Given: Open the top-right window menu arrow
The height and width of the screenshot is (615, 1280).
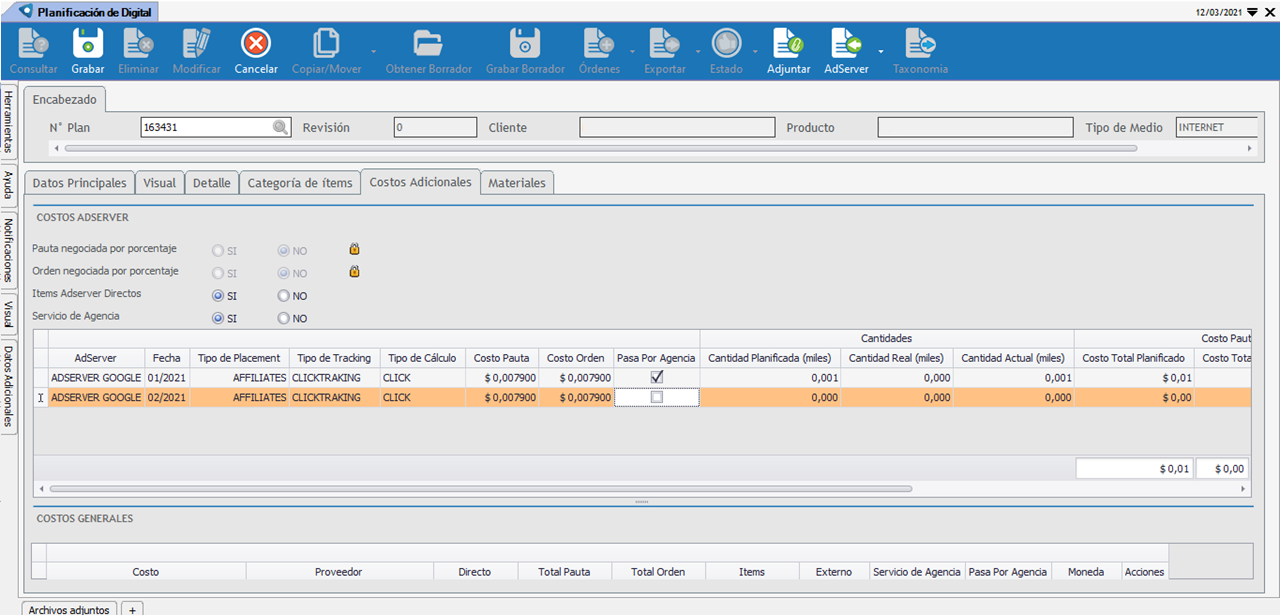Looking at the screenshot, I should pyautogui.click(x=1252, y=12).
